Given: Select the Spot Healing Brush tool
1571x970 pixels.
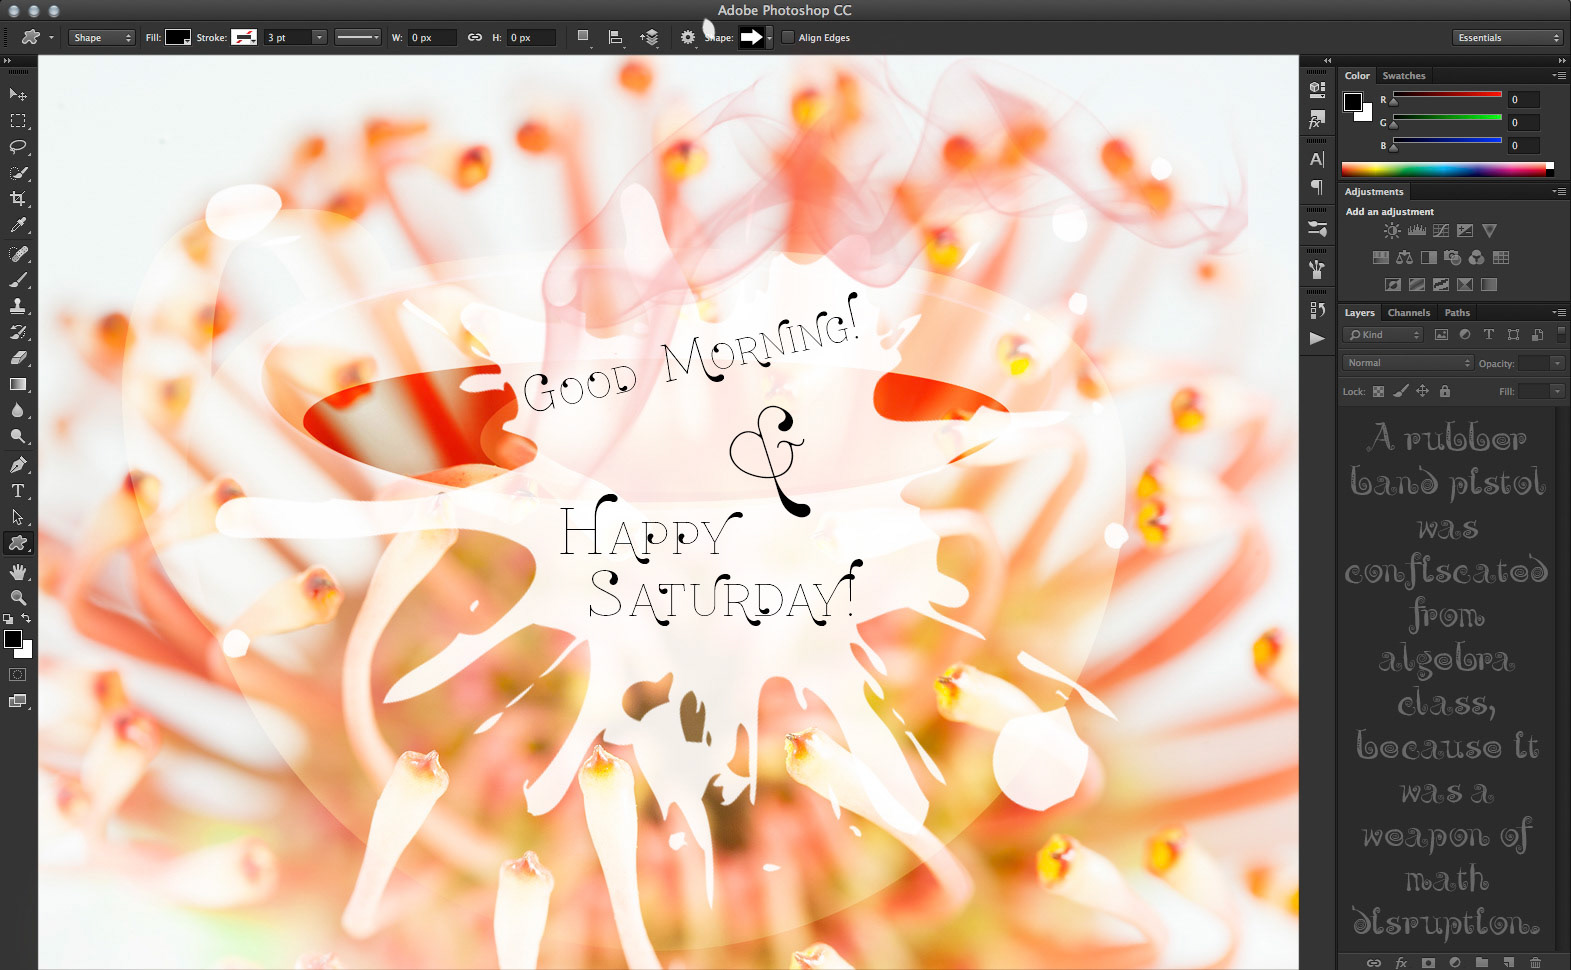Looking at the screenshot, I should click(18, 254).
